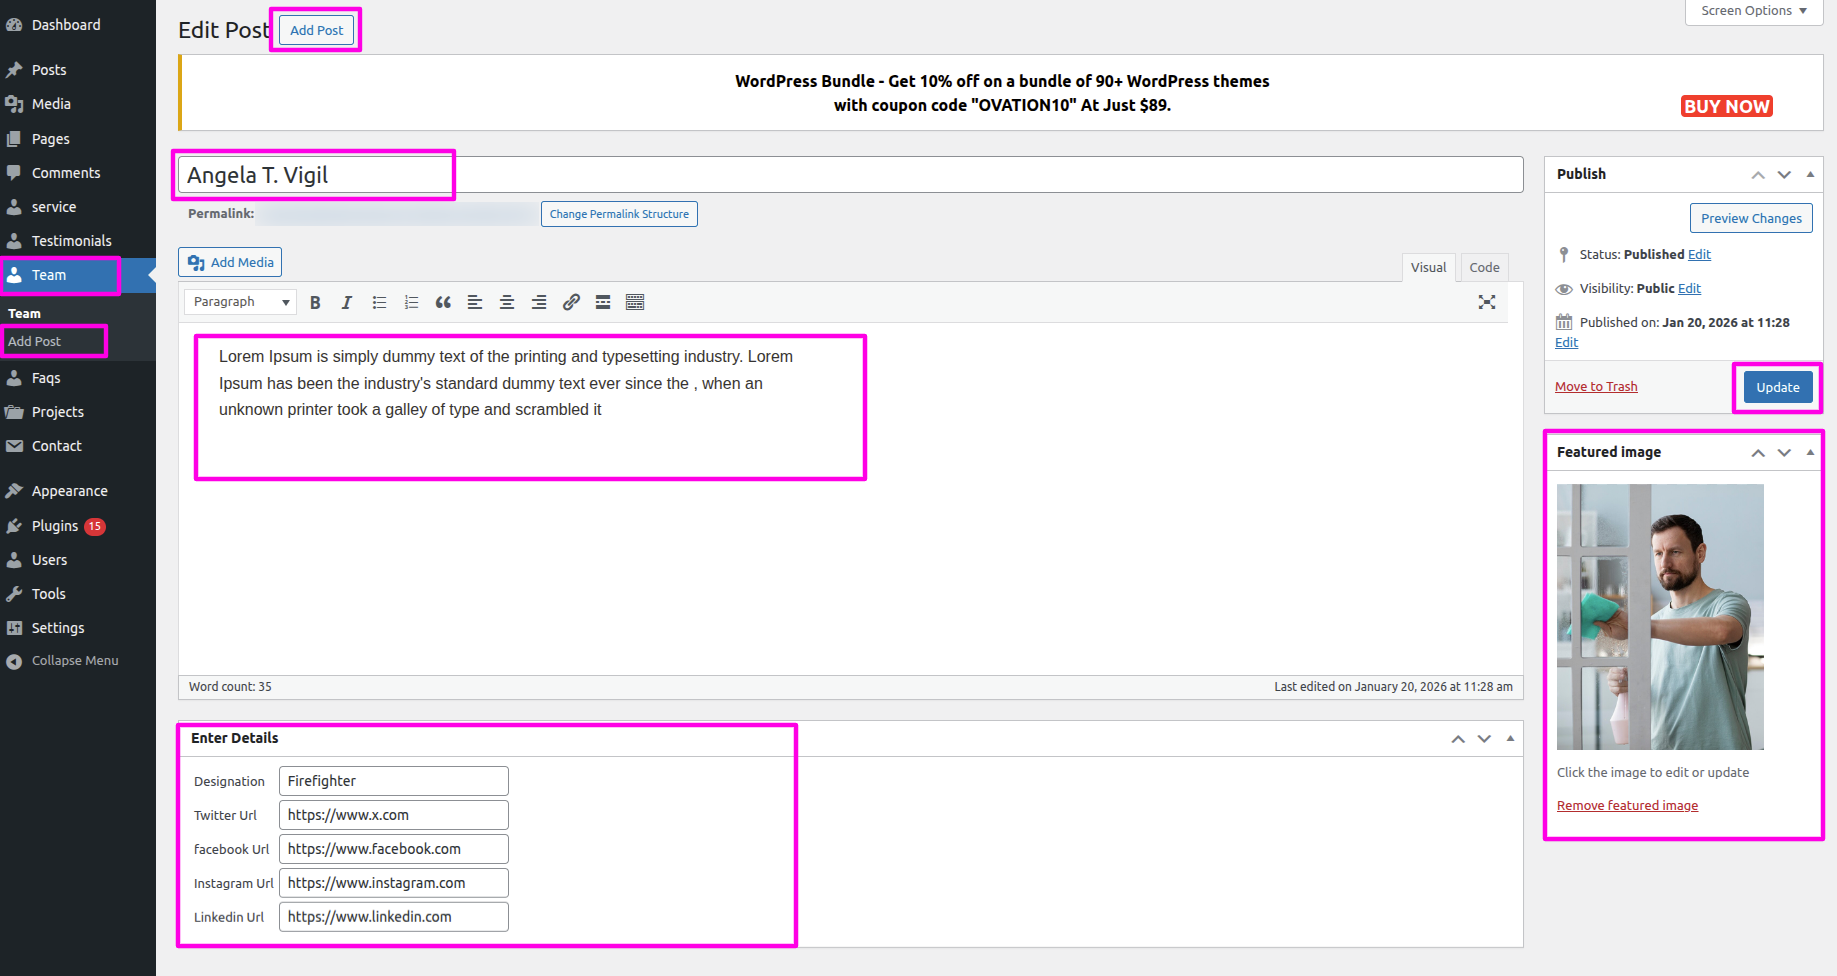The height and width of the screenshot is (976, 1837).
Task: Expand Screen Options panel
Action: pyautogui.click(x=1753, y=11)
